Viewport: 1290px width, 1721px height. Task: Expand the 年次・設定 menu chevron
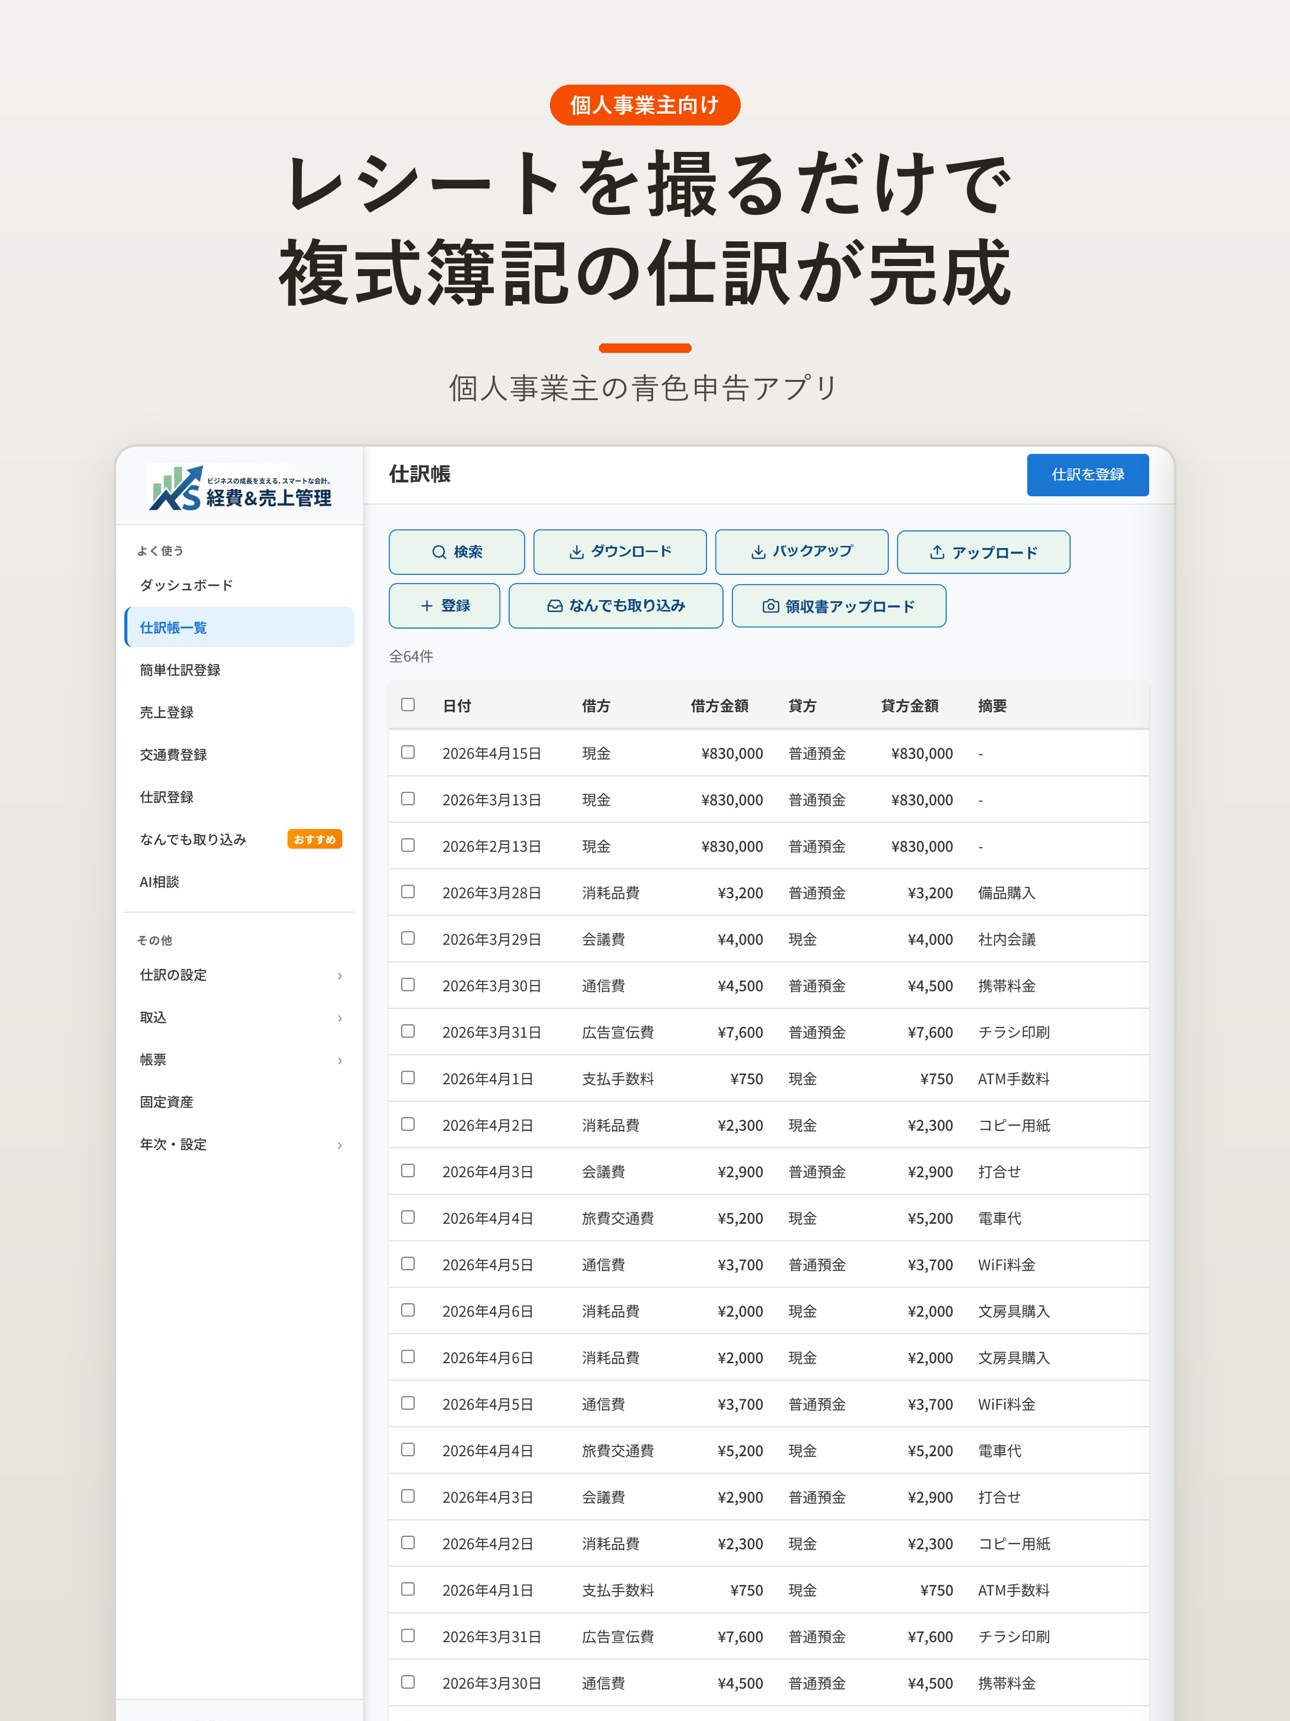(x=340, y=1145)
